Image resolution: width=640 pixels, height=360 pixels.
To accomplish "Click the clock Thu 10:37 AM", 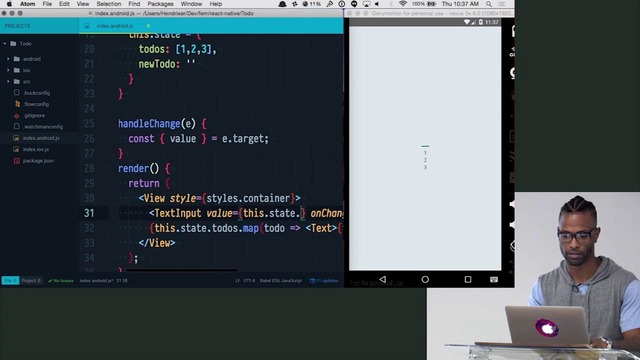I will coord(460,4).
